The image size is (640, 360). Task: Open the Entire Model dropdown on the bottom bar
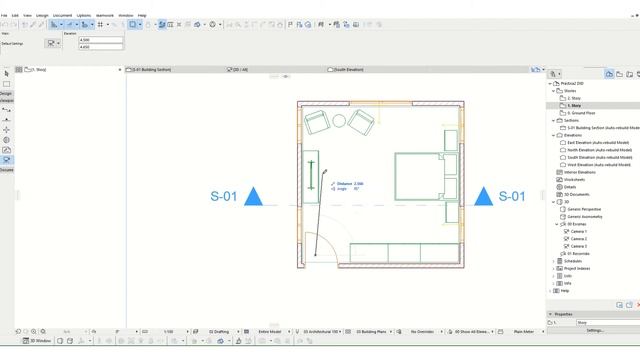(270, 332)
